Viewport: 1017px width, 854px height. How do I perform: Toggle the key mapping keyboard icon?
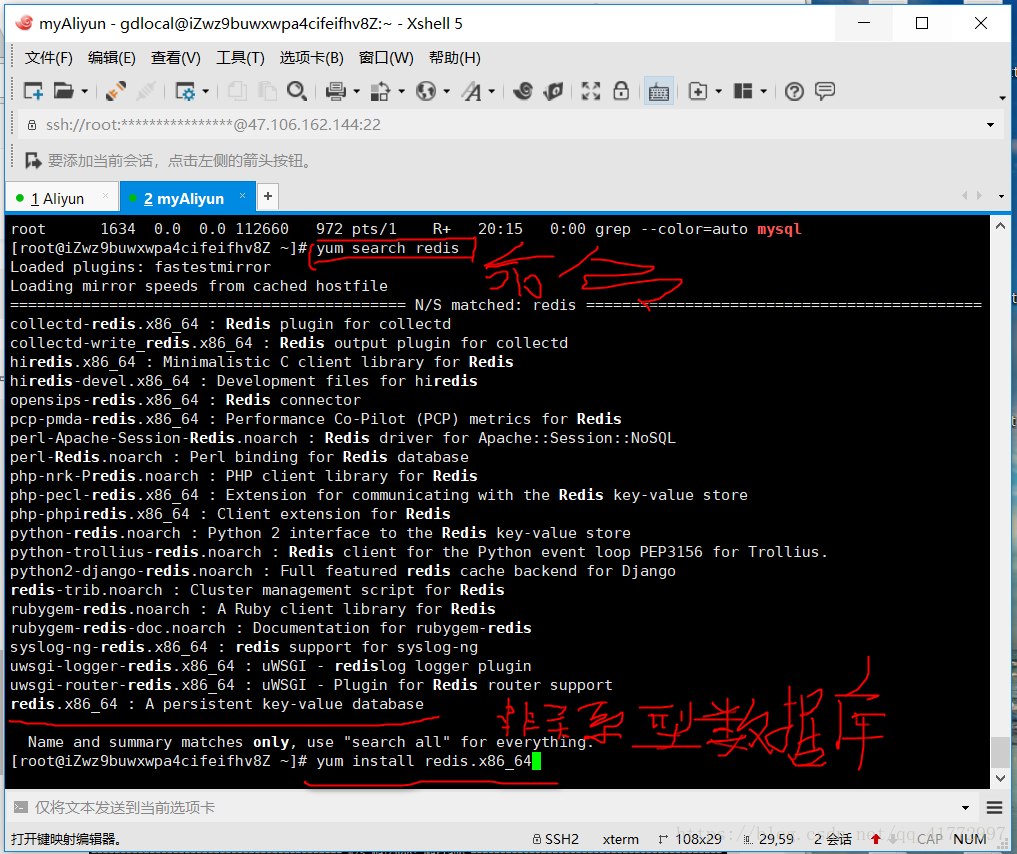(658, 91)
